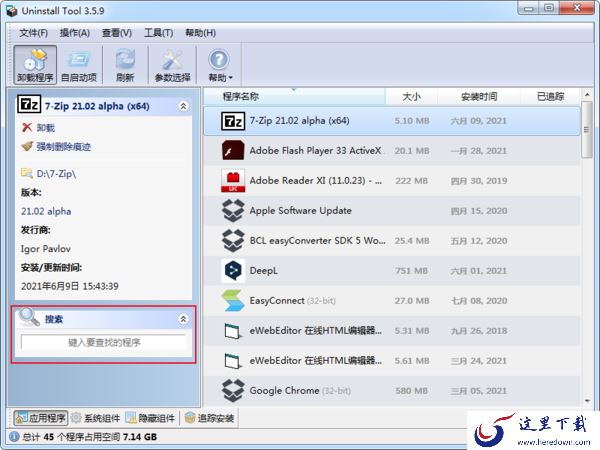Image resolution: width=600 pixels, height=450 pixels.
Task: Click the '222 MB' size cell
Action: coord(411,181)
